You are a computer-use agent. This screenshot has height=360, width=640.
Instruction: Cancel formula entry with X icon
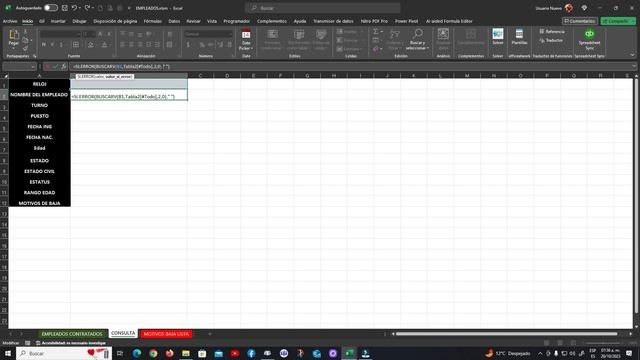coord(47,67)
